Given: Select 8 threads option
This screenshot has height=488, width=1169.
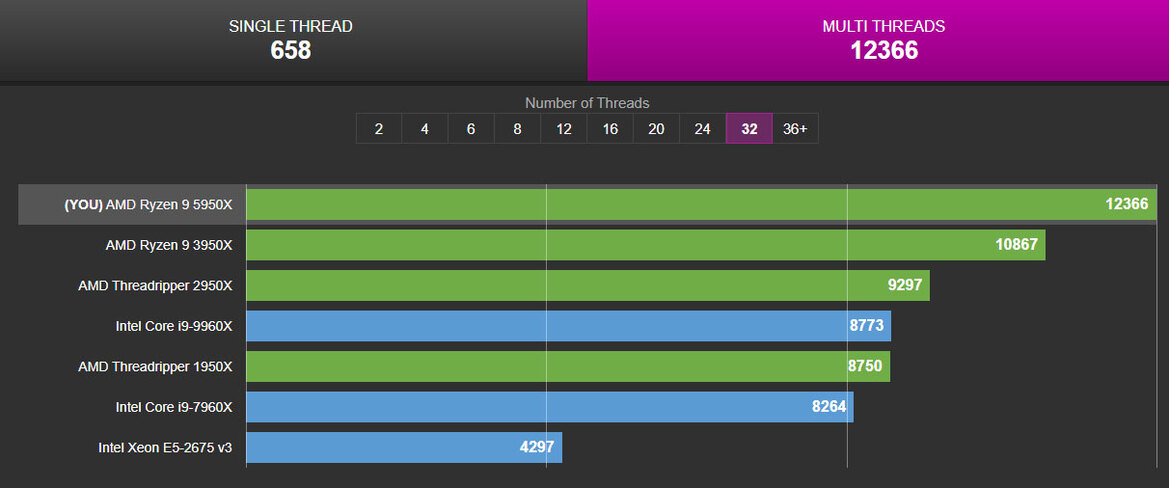Looking at the screenshot, I should pos(517,129).
